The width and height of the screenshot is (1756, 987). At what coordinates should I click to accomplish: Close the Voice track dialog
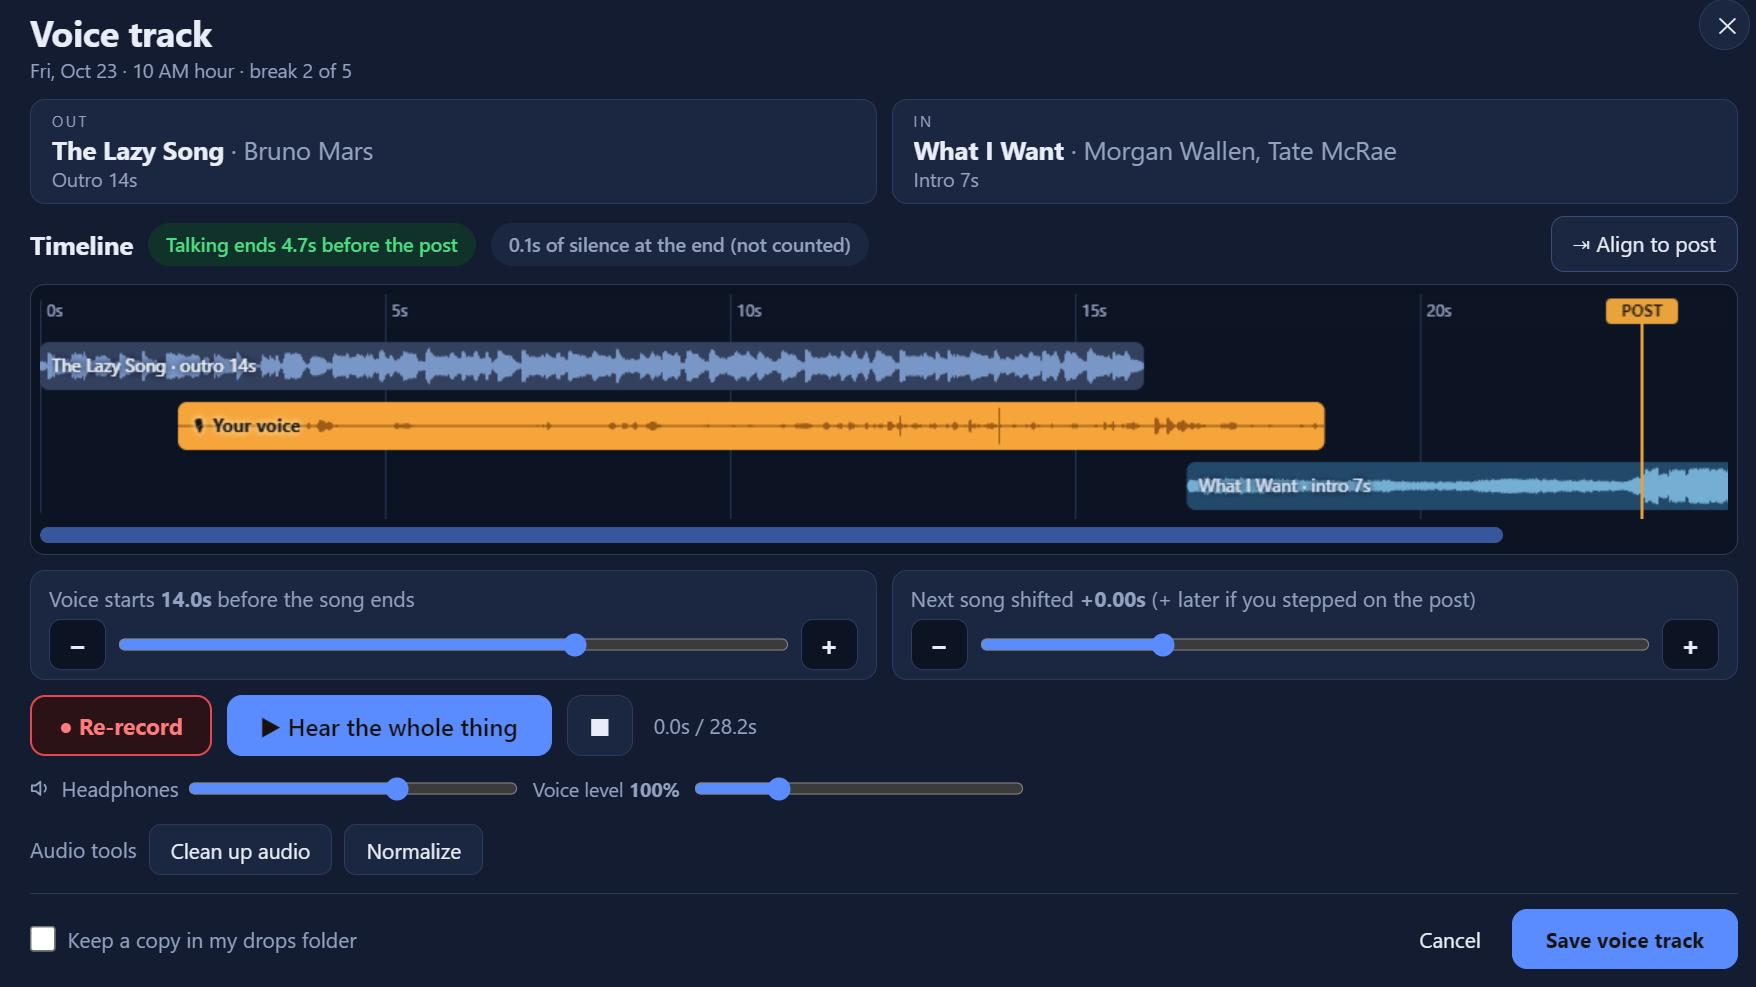(1726, 26)
